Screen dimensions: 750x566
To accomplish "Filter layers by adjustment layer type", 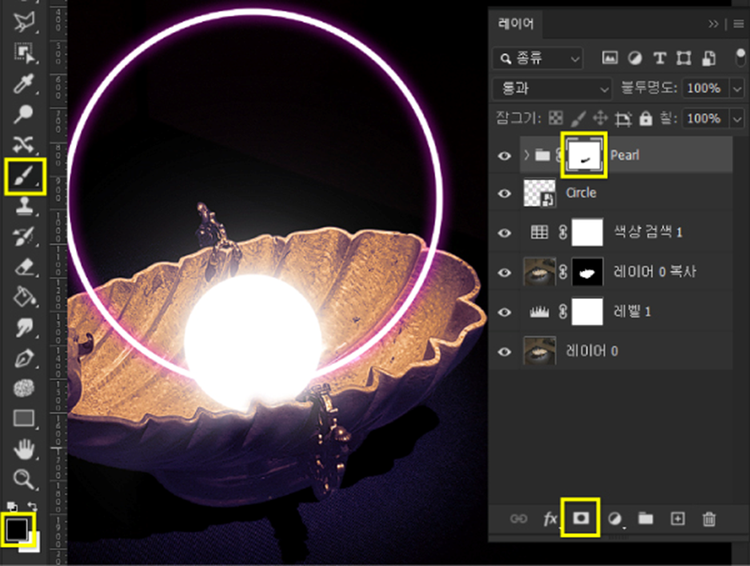I will 635,58.
